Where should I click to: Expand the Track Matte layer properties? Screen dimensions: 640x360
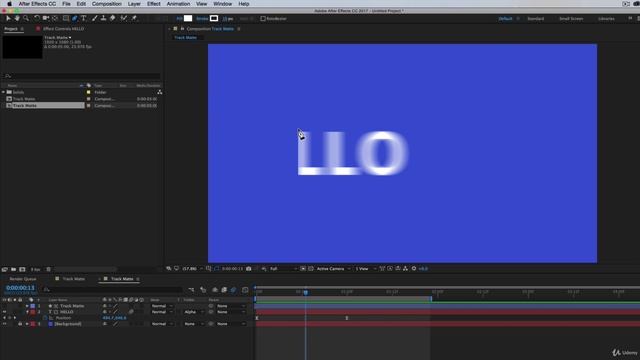coord(27,306)
